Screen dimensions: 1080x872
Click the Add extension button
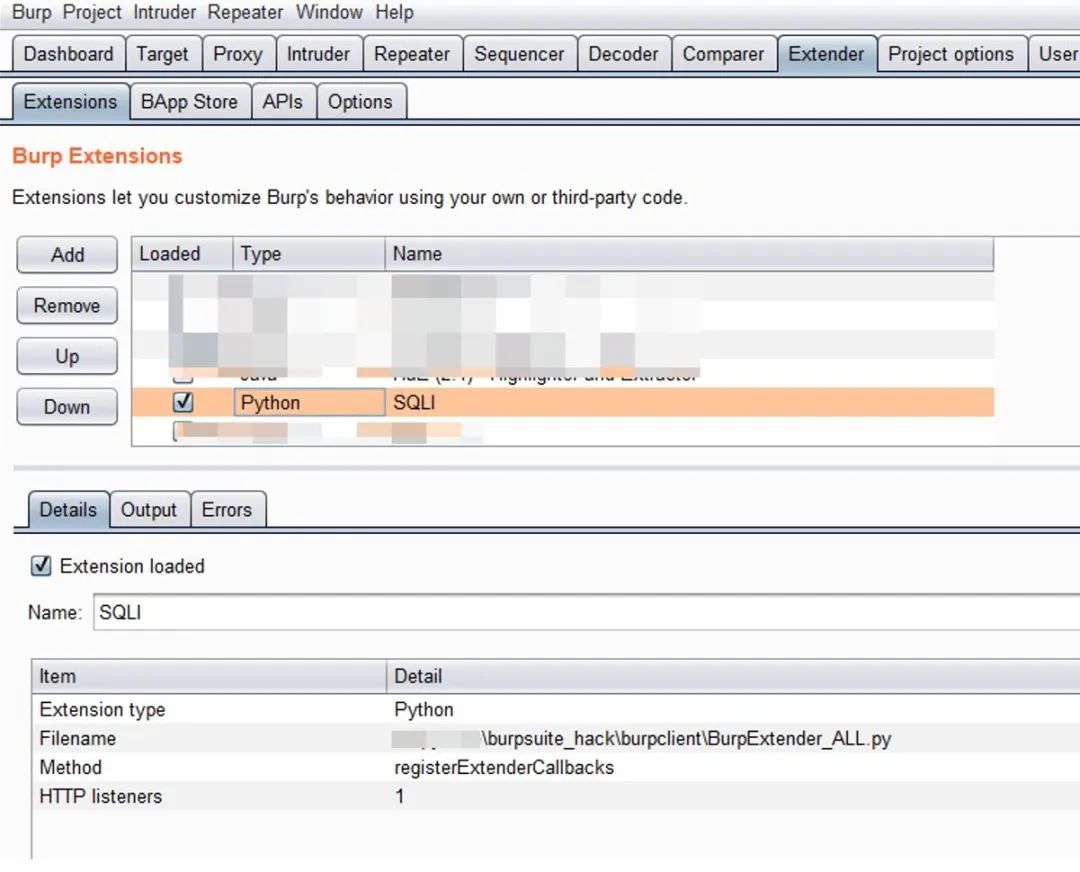(67, 255)
